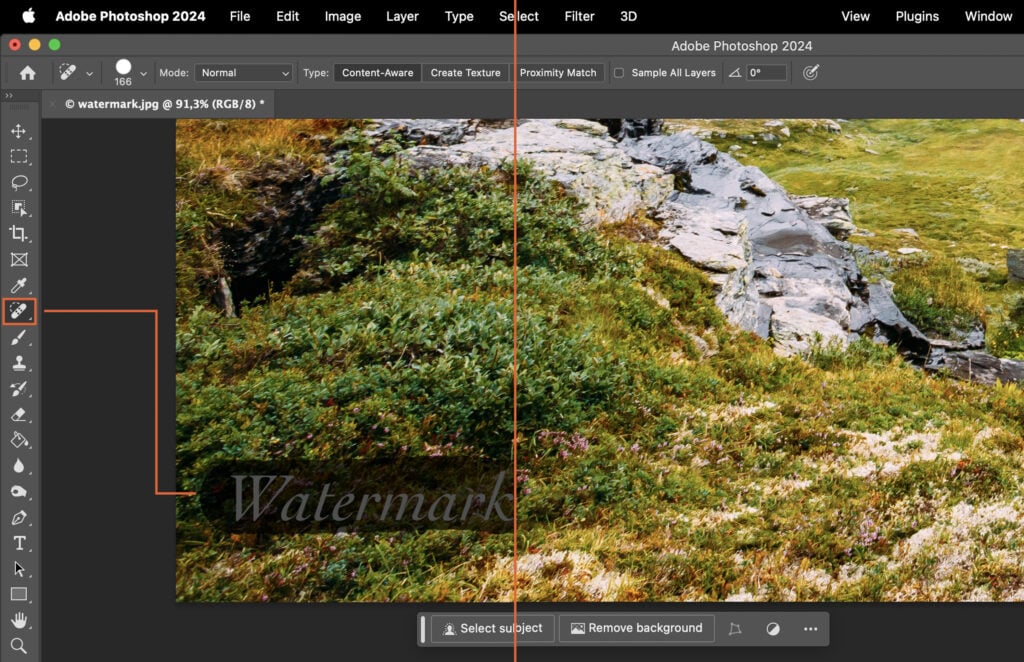Click the Home icon in the options bar
This screenshot has height=662, width=1024.
point(26,72)
